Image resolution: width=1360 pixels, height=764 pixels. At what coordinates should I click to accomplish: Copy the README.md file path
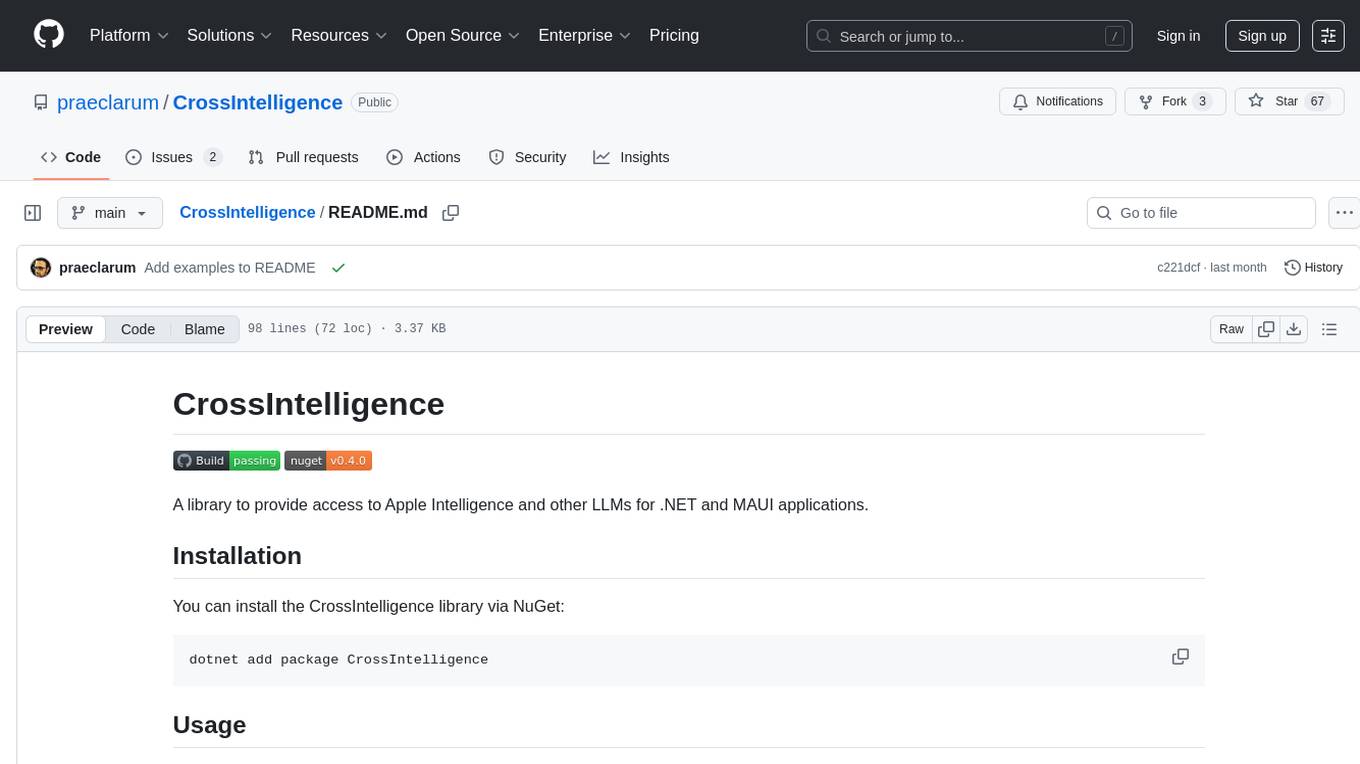tap(451, 213)
